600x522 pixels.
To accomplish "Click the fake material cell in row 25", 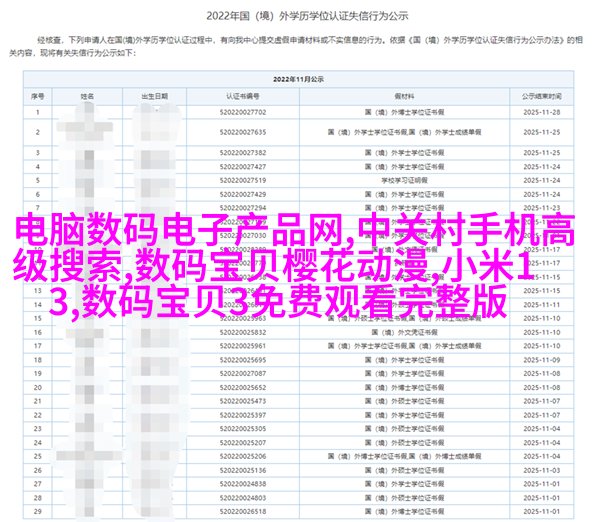I will (404, 456).
